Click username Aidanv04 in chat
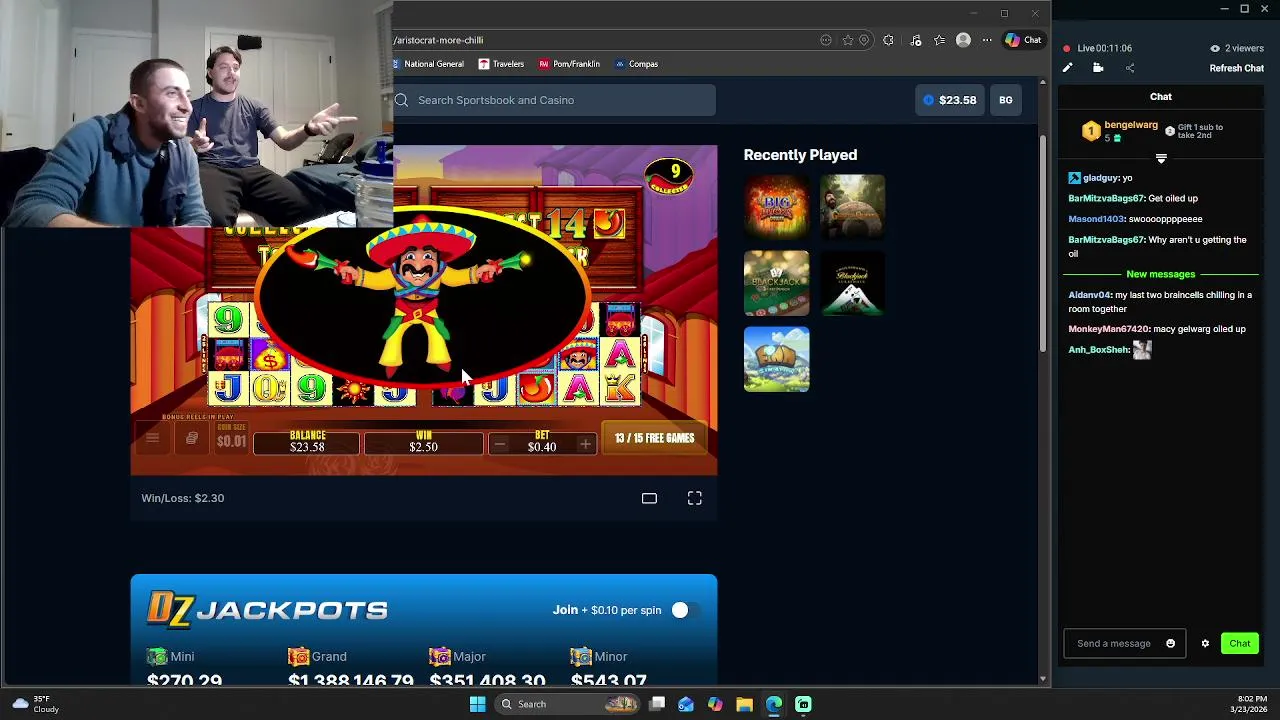The width and height of the screenshot is (1280, 720). coord(1090,295)
